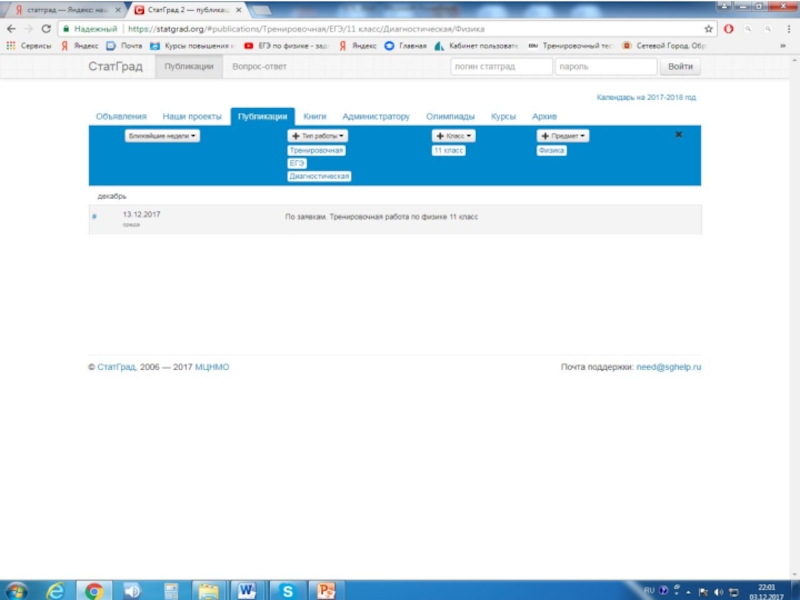Screen dimensions: 800x600
Task: Click the RU language indicator in tray
Action: point(649,591)
